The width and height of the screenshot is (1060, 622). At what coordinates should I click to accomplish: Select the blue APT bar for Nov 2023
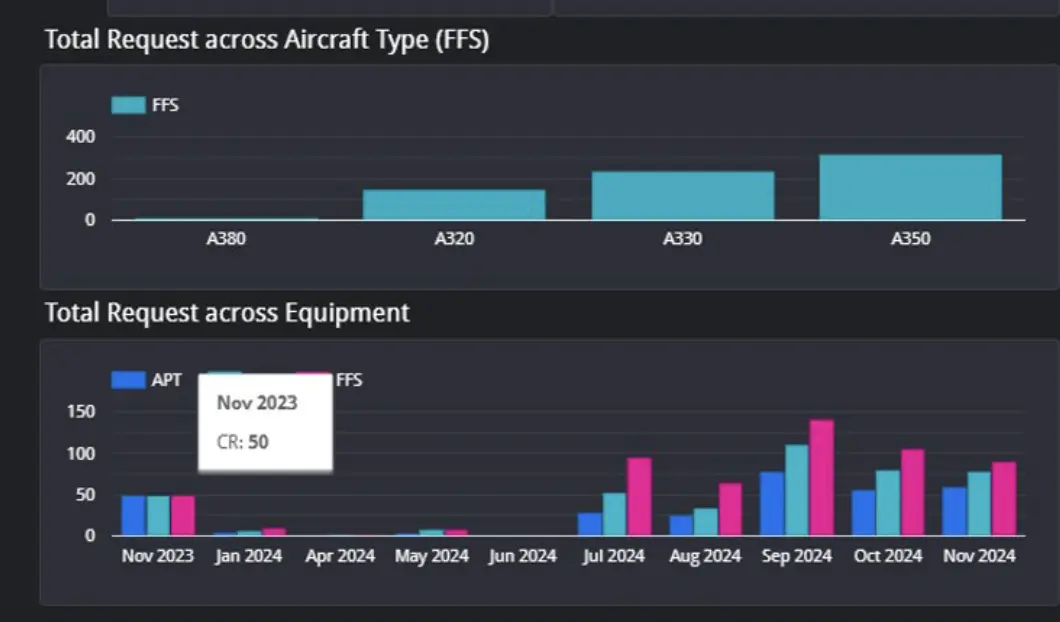pyautogui.click(x=133, y=516)
